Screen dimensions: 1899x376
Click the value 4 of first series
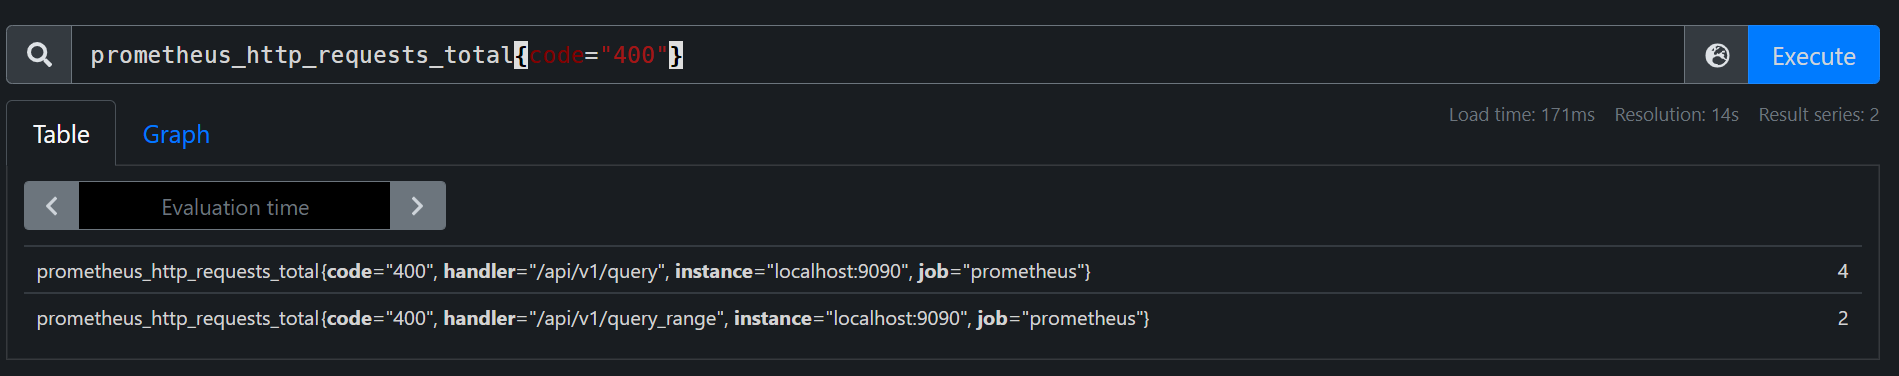click(x=1842, y=271)
